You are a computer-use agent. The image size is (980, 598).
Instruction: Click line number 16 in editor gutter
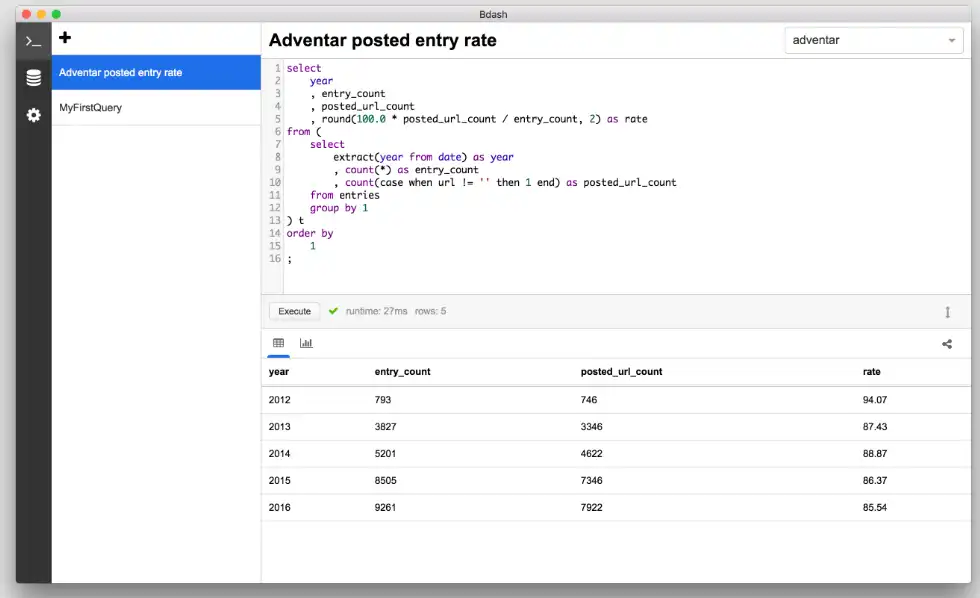pyautogui.click(x=275, y=259)
